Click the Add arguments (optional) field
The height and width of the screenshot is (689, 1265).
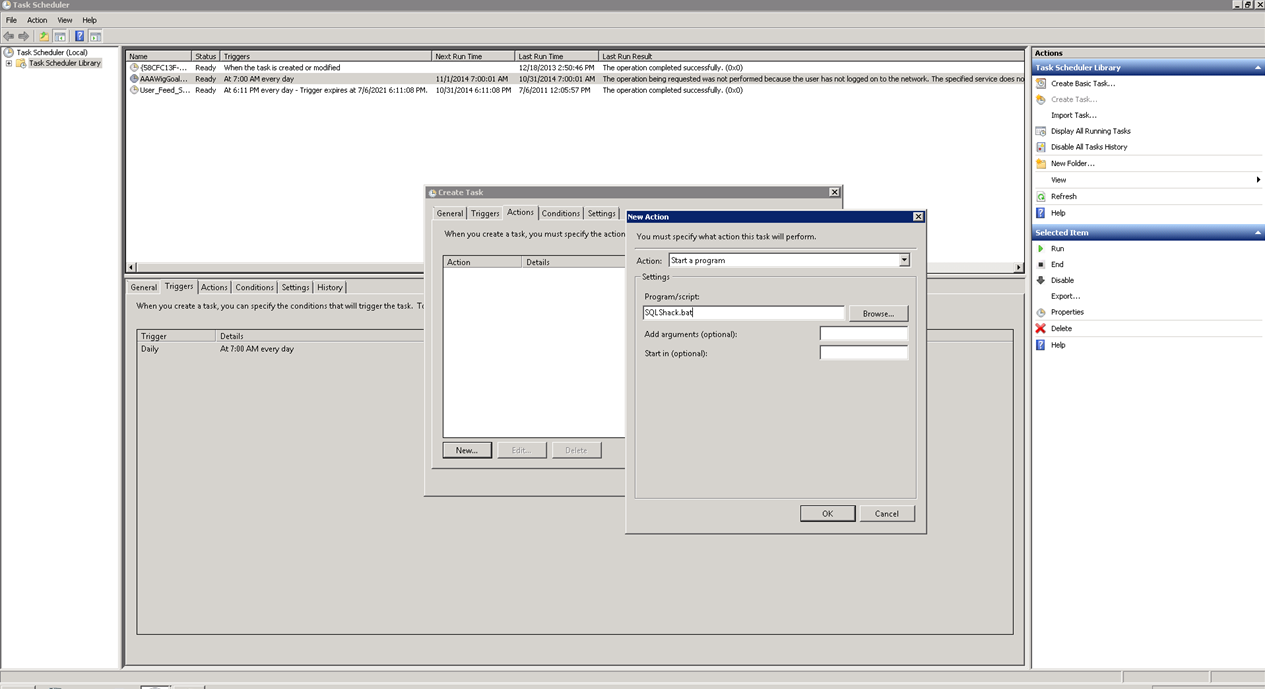click(x=864, y=333)
